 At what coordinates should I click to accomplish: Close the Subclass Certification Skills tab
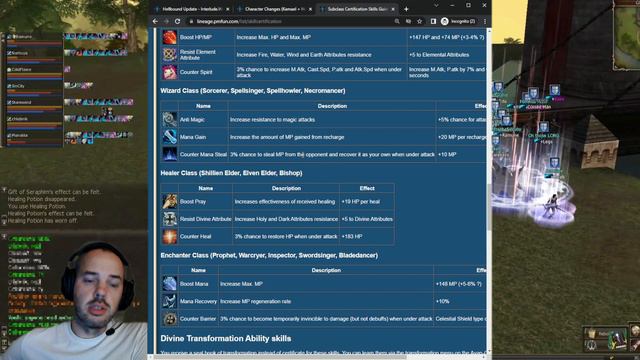[x=393, y=9]
